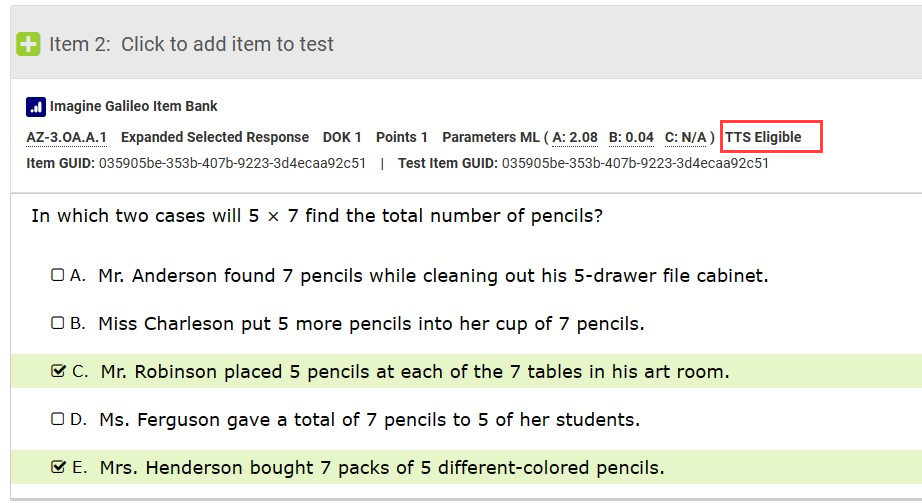Viewport: 922px width, 503px height.
Task: Select the Ms. Ferguson answer text
Action: point(369,419)
